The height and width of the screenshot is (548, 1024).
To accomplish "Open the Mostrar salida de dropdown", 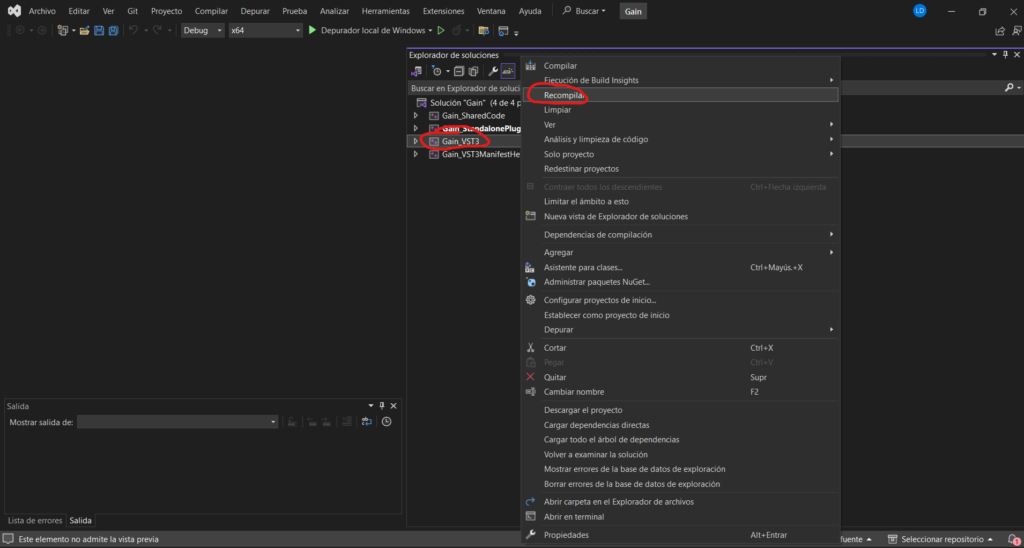I will pyautogui.click(x=178, y=423).
